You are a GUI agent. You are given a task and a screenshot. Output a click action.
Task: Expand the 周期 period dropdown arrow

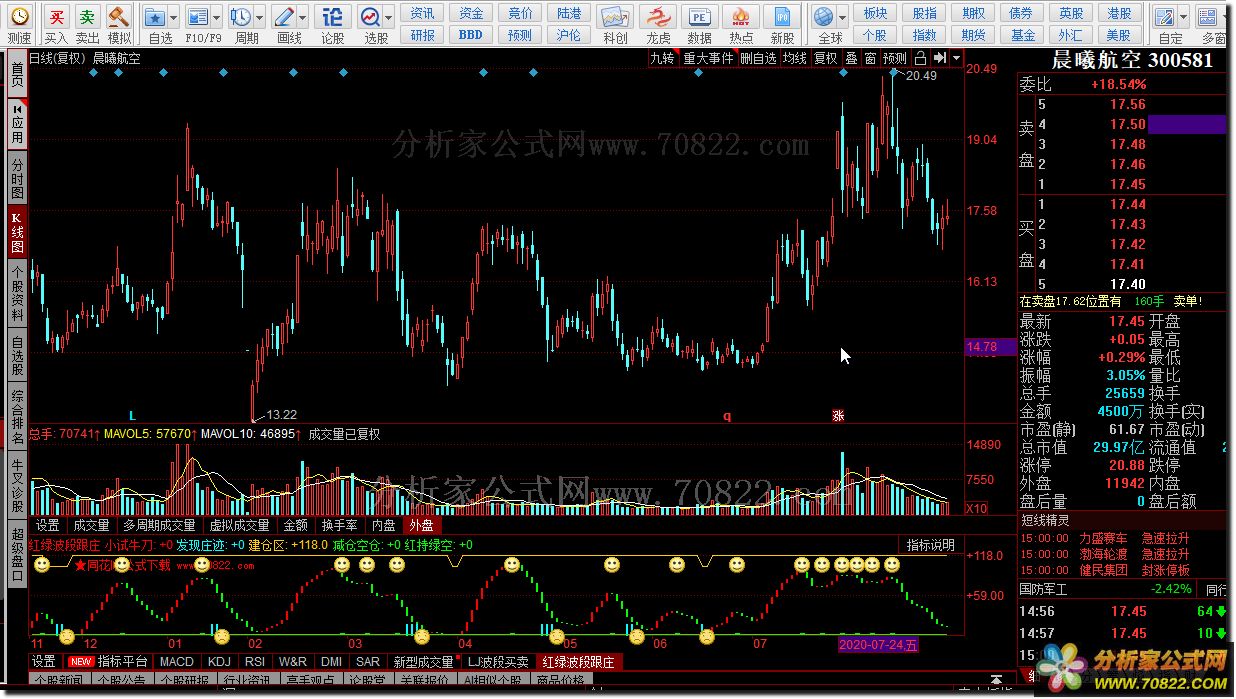(x=259, y=18)
